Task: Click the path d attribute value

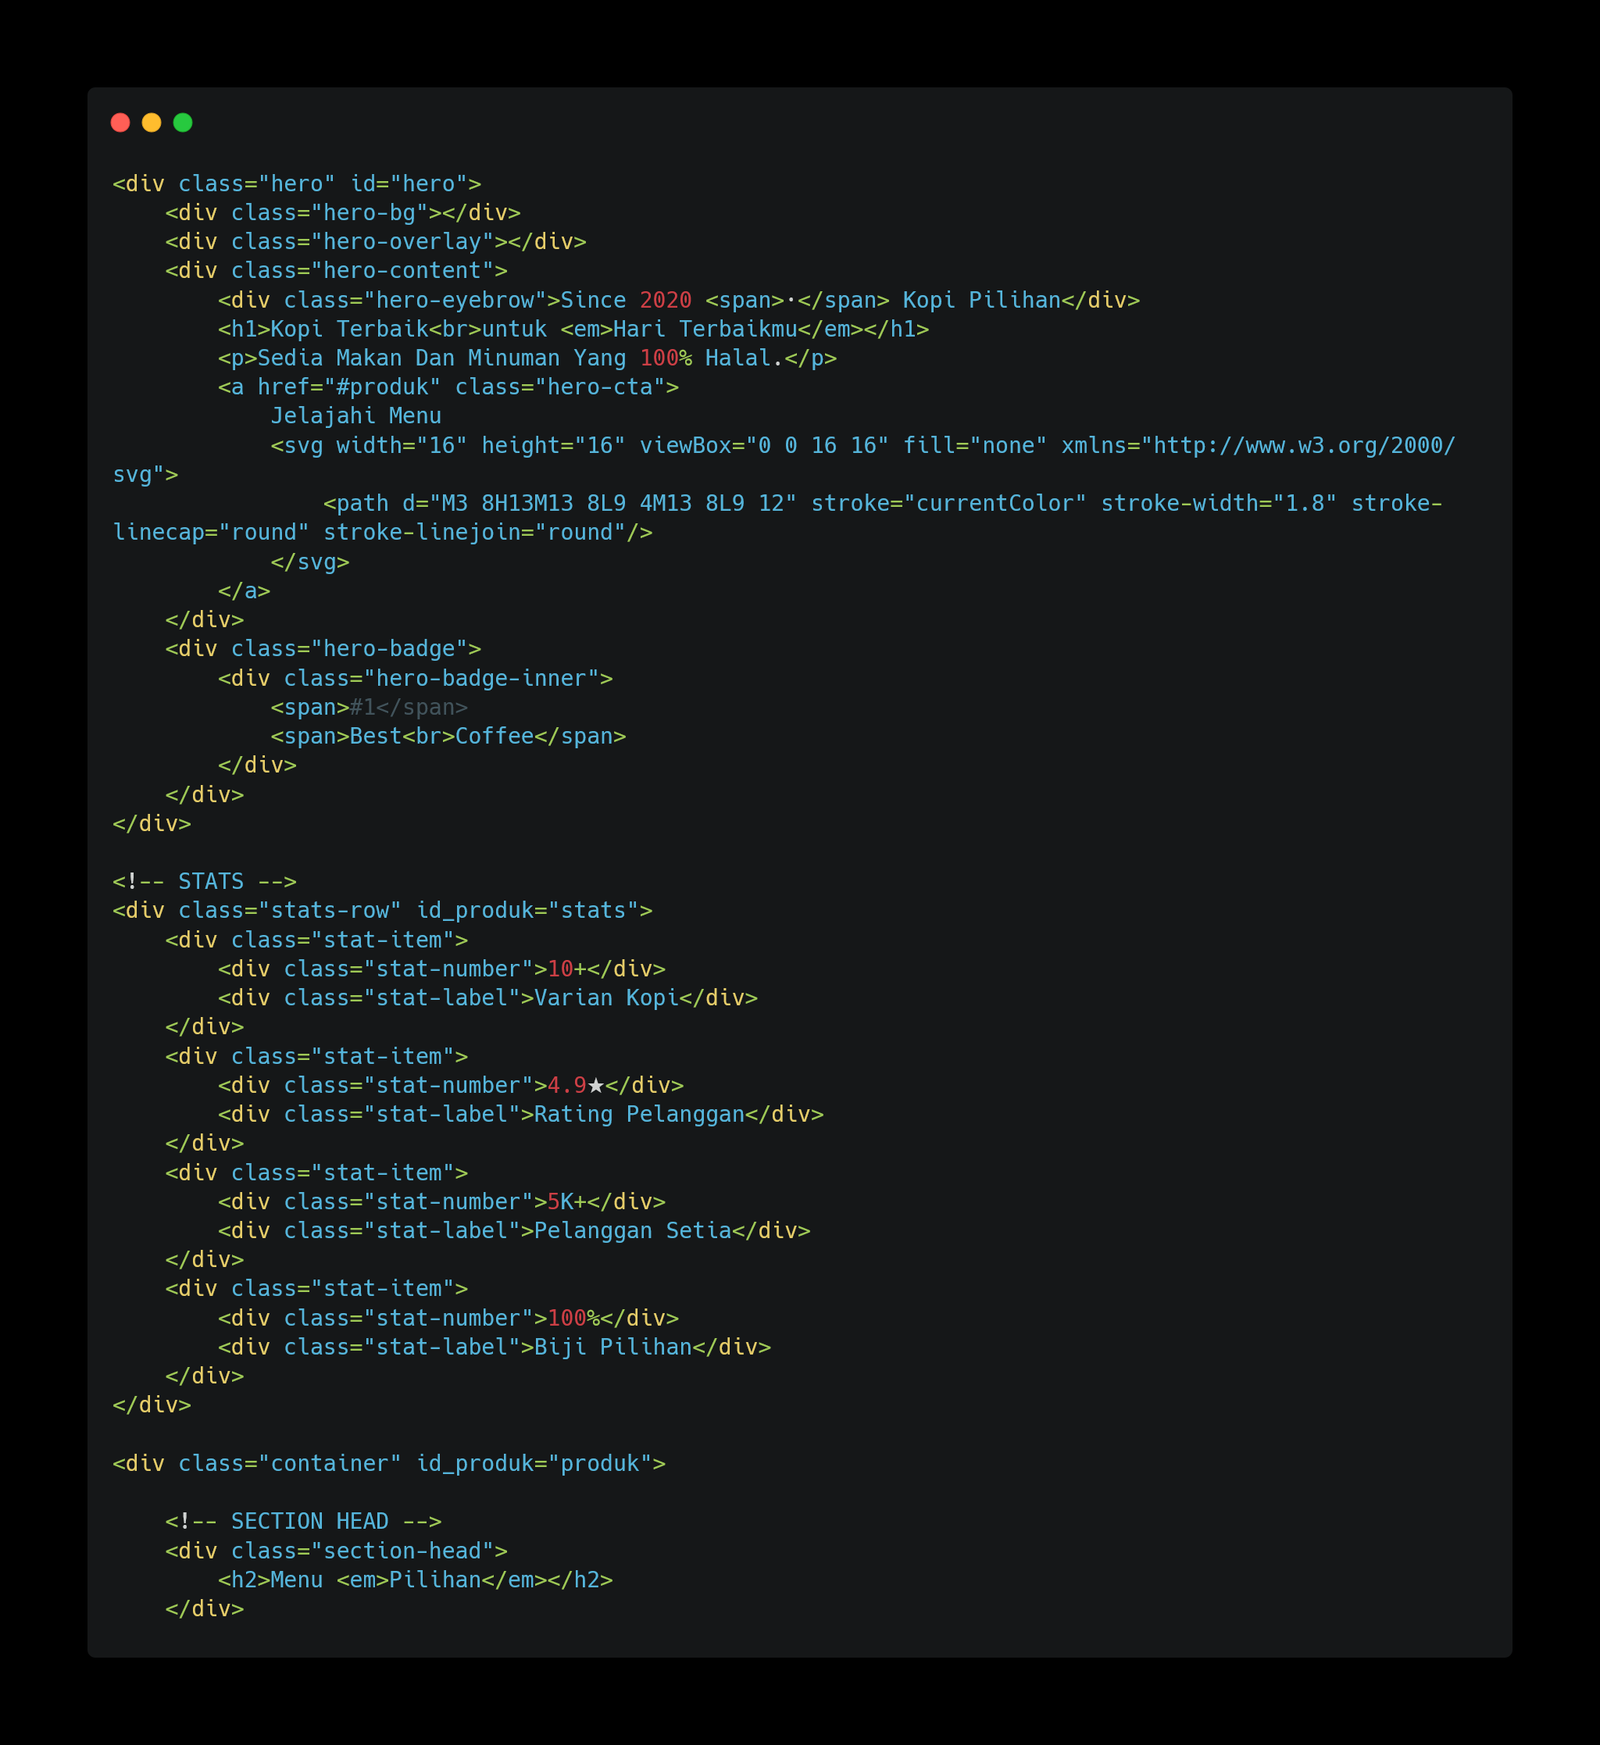Action: click(x=613, y=503)
